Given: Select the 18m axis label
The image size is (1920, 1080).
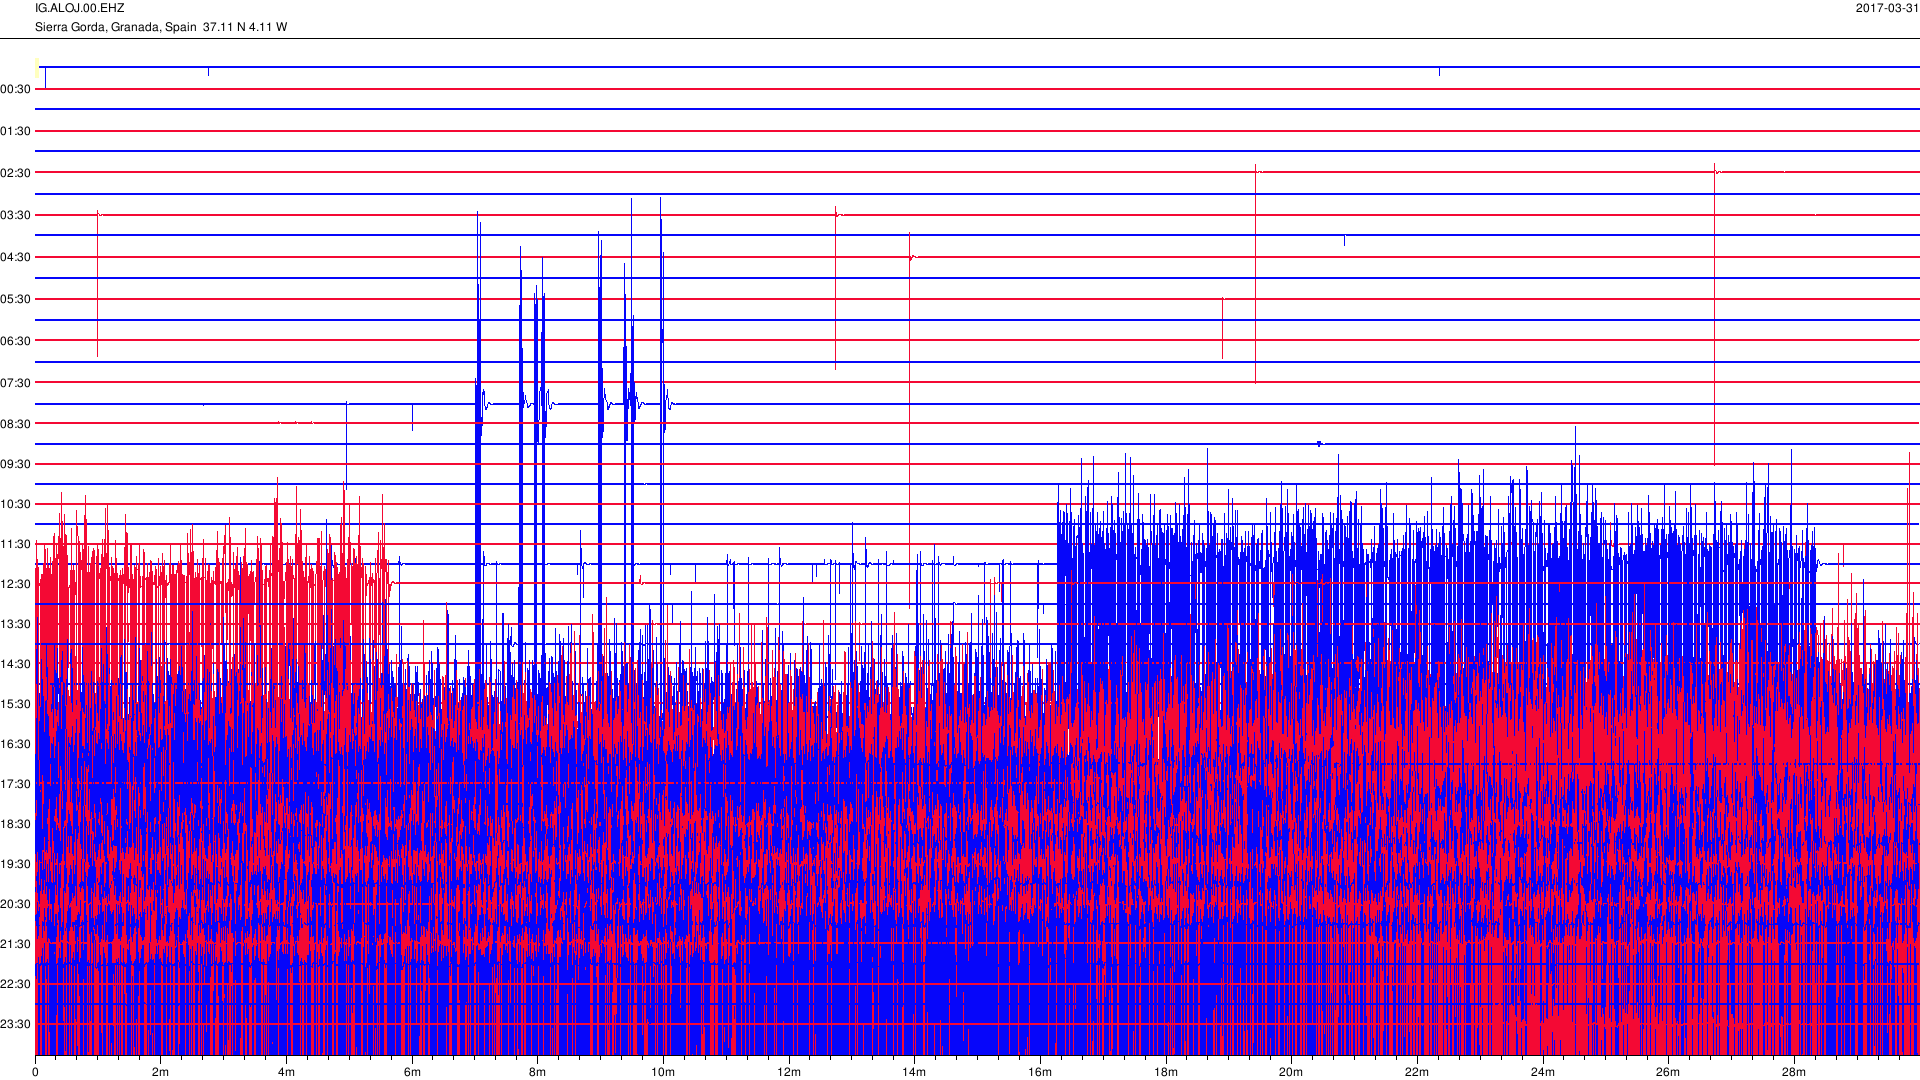Looking at the screenshot, I should click(x=1166, y=1072).
